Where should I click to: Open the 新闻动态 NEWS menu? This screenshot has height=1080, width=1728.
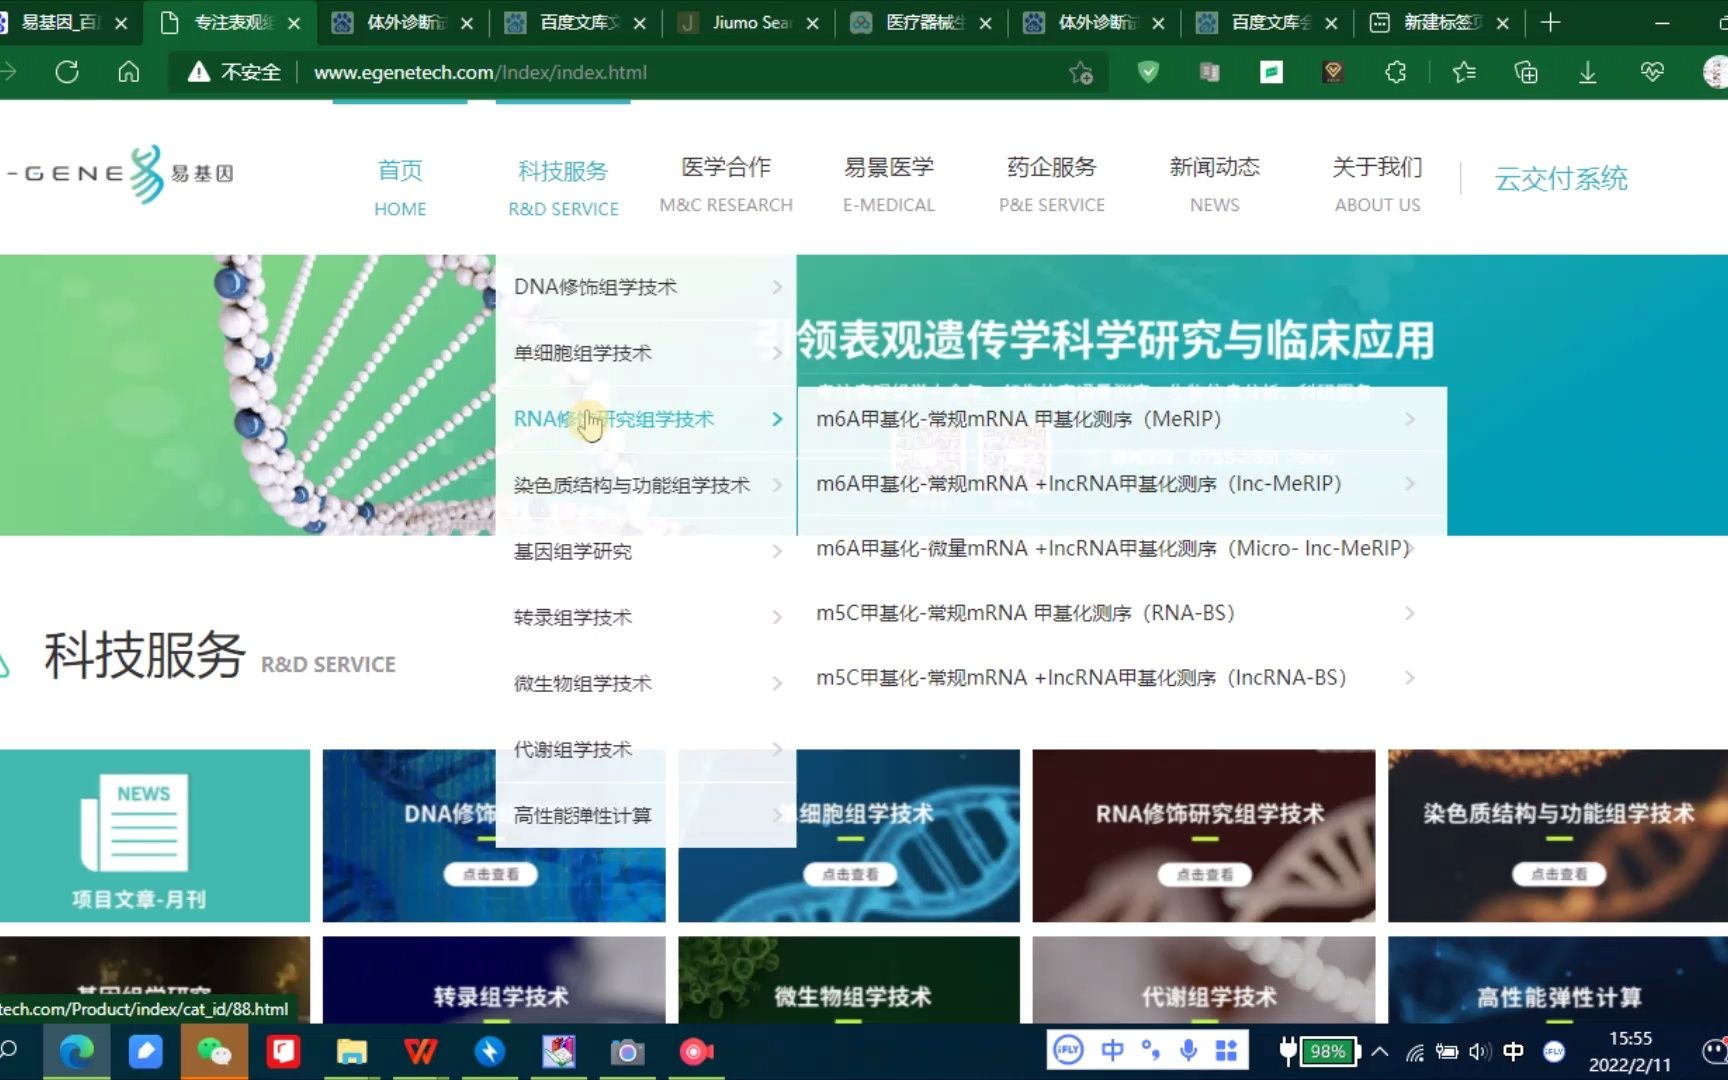(1215, 184)
